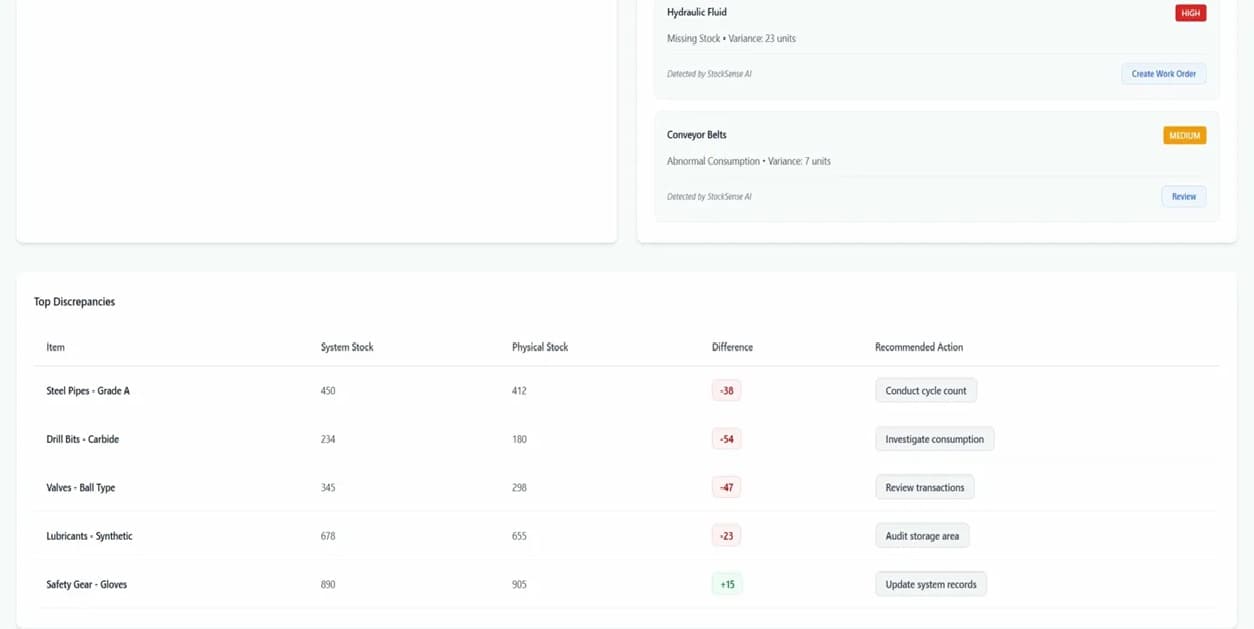Click Review transactions for Valves - Ball Type
This screenshot has height=629, width=1254.
pos(924,487)
